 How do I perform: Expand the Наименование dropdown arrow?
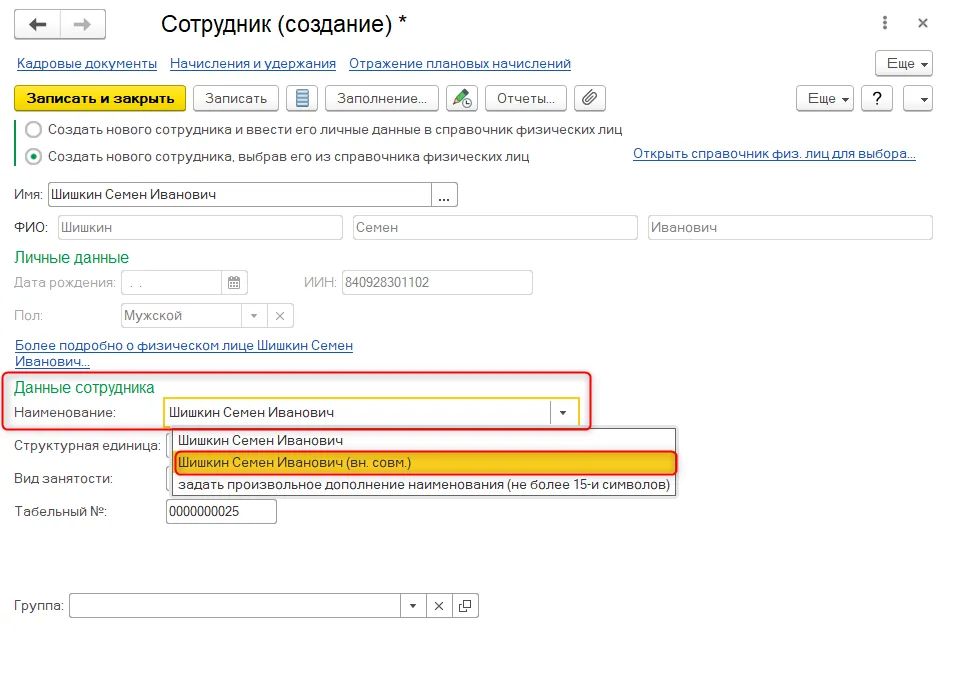pos(563,413)
